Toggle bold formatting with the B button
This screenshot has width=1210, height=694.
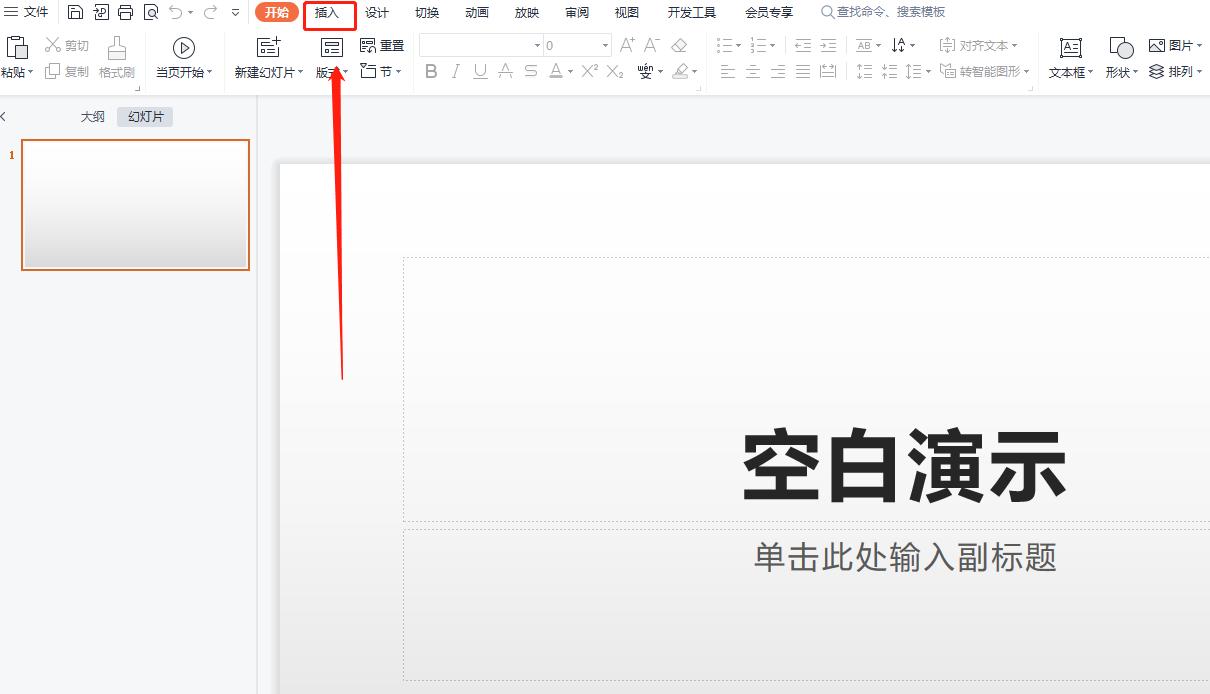click(x=431, y=71)
